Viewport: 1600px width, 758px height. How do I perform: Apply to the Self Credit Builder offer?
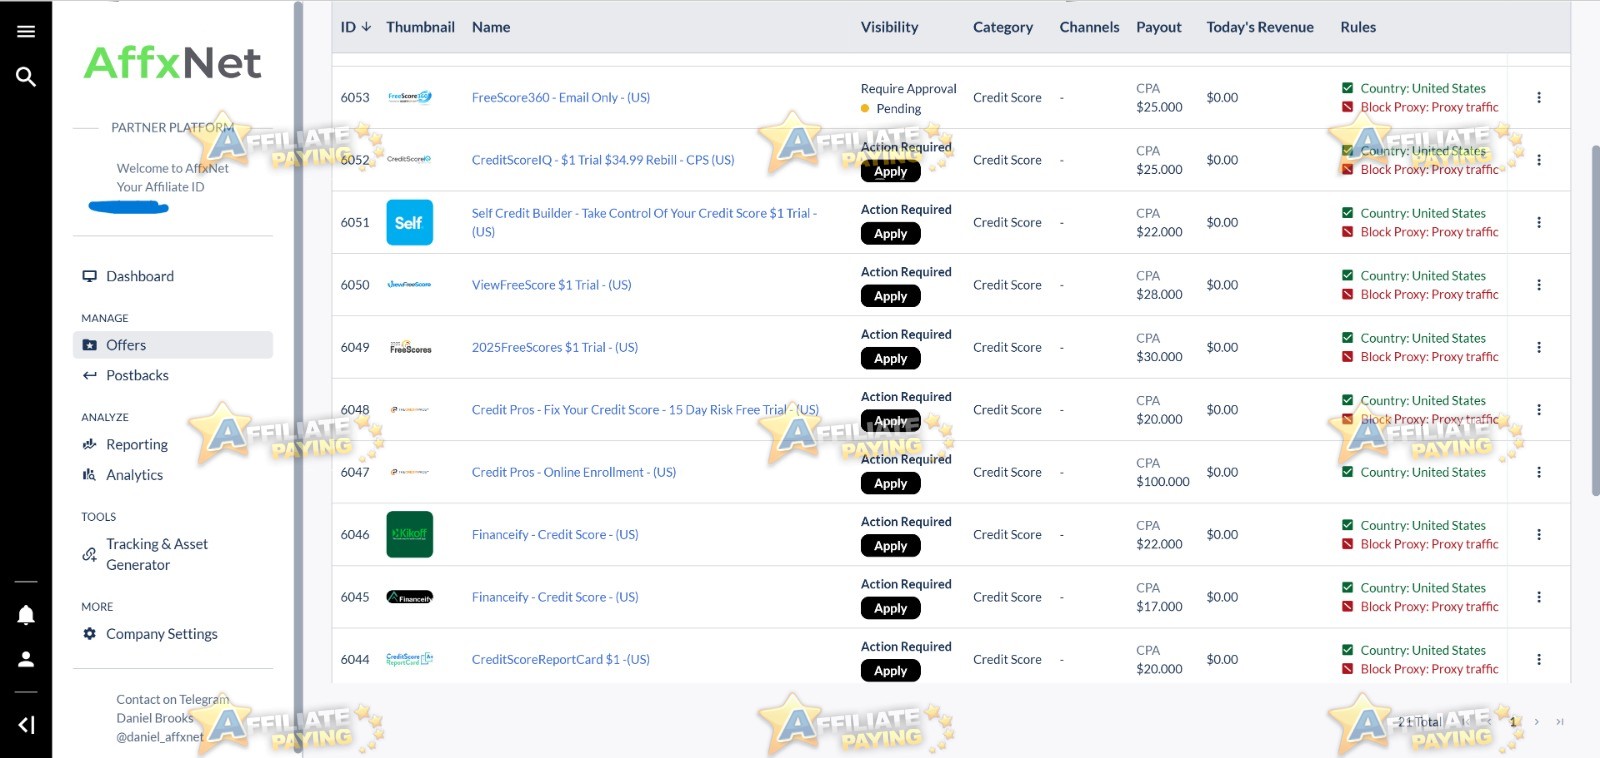890,234
